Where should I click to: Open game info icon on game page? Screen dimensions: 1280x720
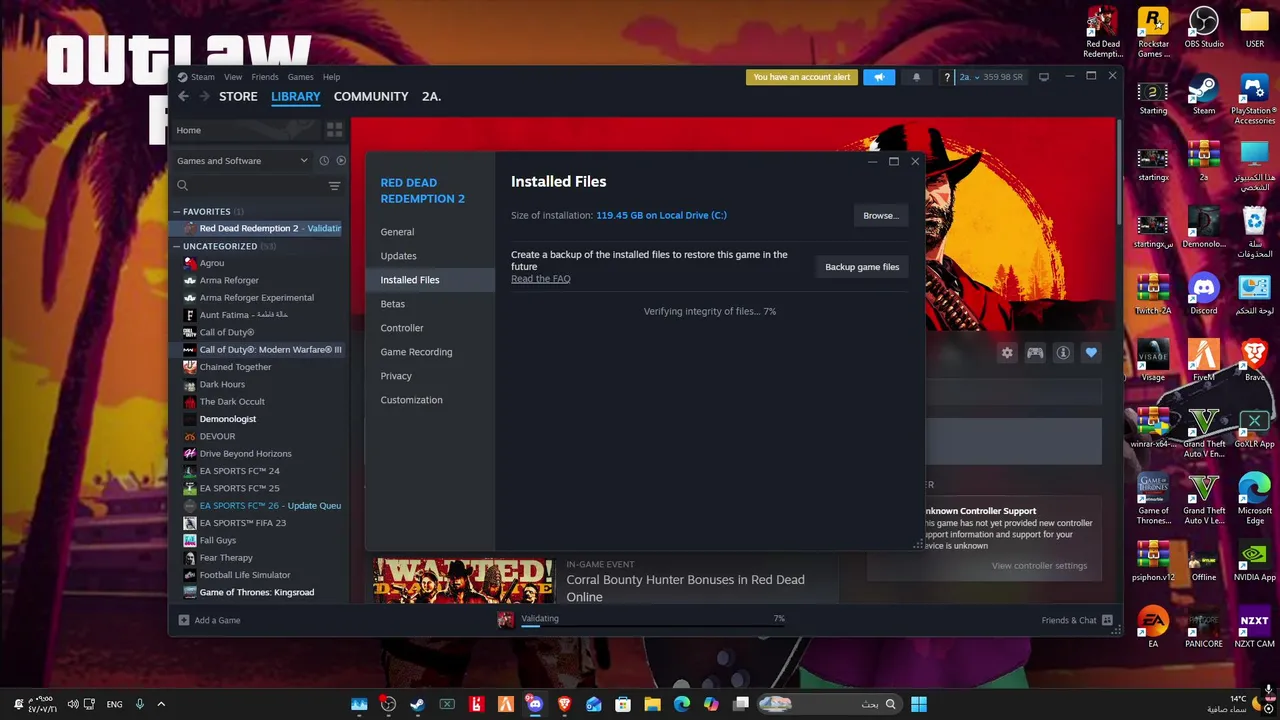pyautogui.click(x=1063, y=352)
